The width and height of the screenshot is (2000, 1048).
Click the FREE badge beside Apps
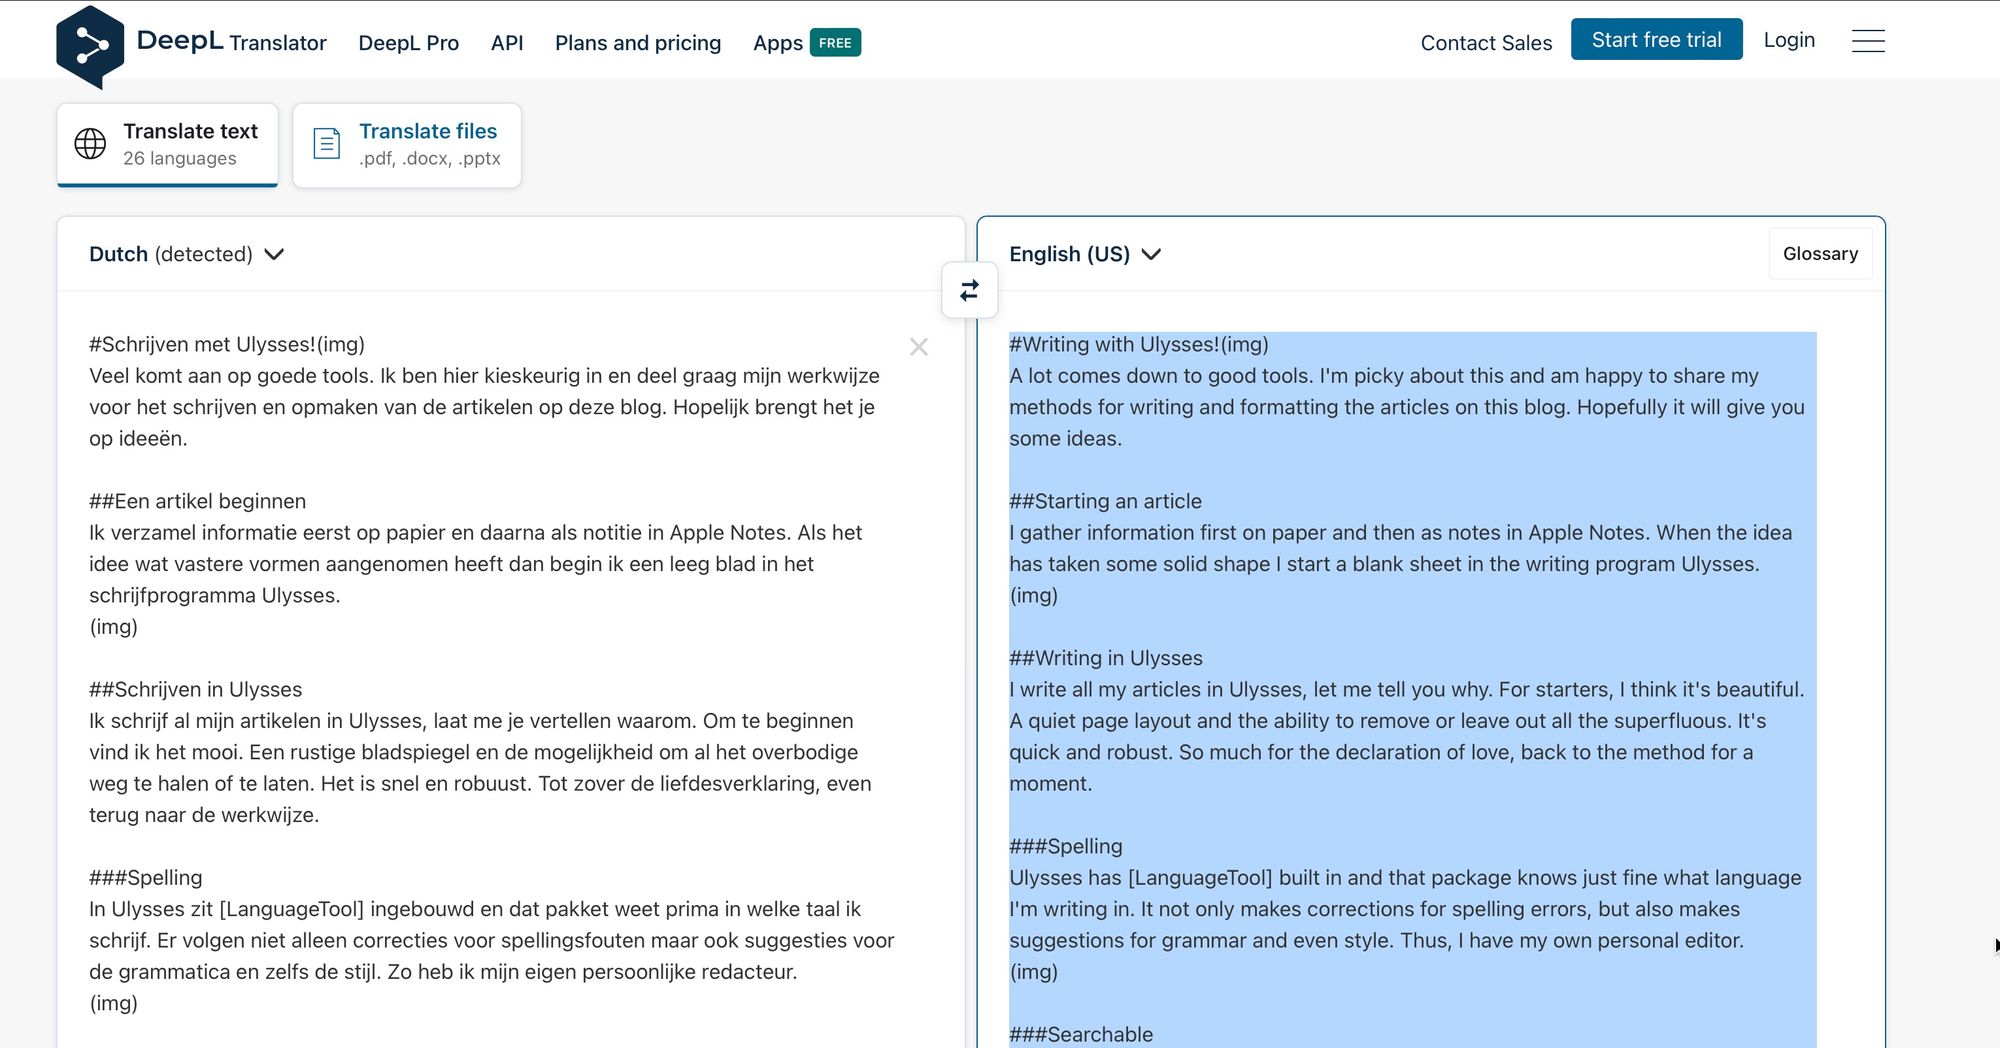tap(835, 42)
